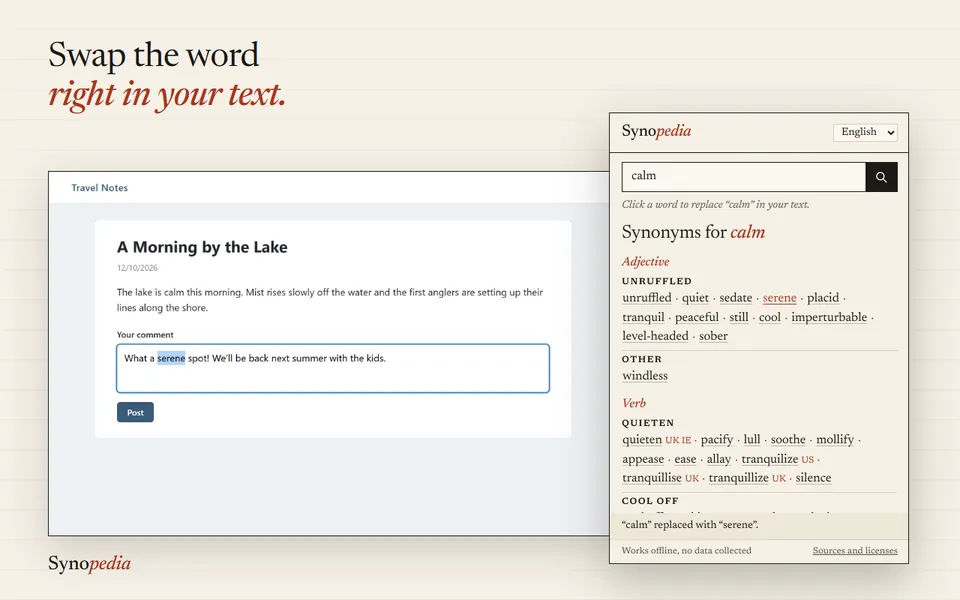
Task: Choose synonym peaceful
Action: coord(697,317)
